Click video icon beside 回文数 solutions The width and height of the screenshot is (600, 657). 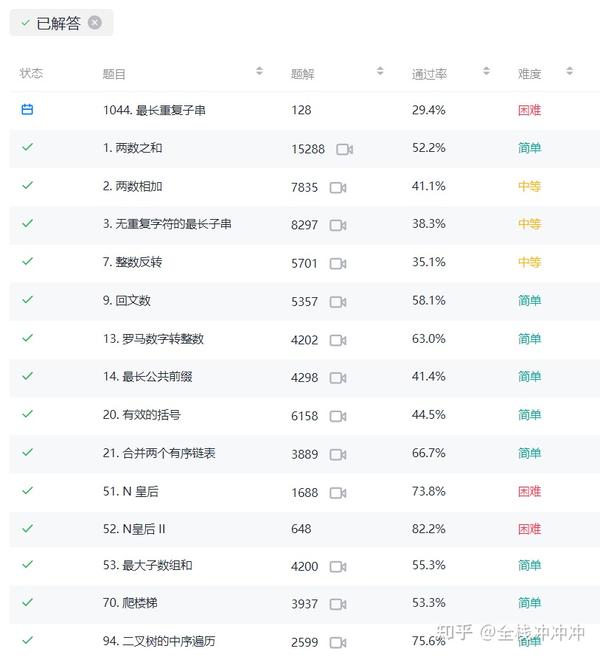click(338, 302)
